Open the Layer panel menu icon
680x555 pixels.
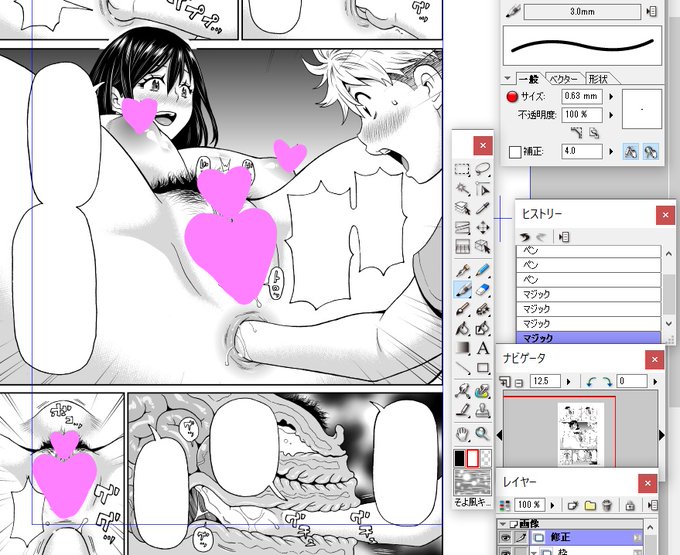pos(652,505)
